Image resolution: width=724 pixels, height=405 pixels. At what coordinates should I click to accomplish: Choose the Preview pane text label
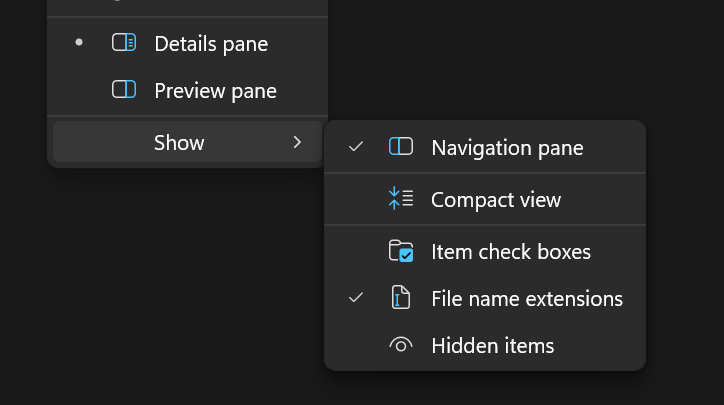click(215, 90)
